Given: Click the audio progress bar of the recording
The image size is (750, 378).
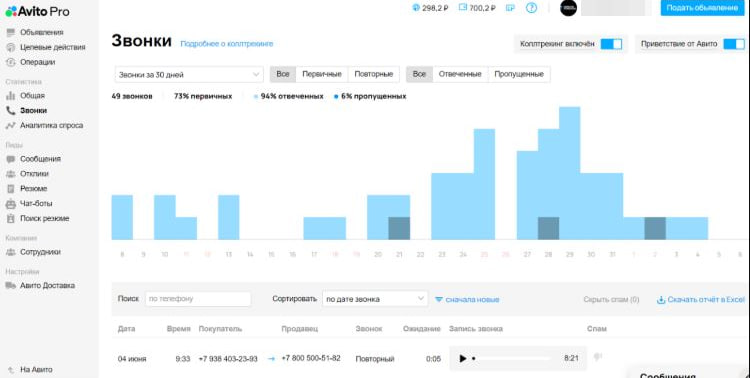Looking at the screenshot, I should [x=512, y=358].
